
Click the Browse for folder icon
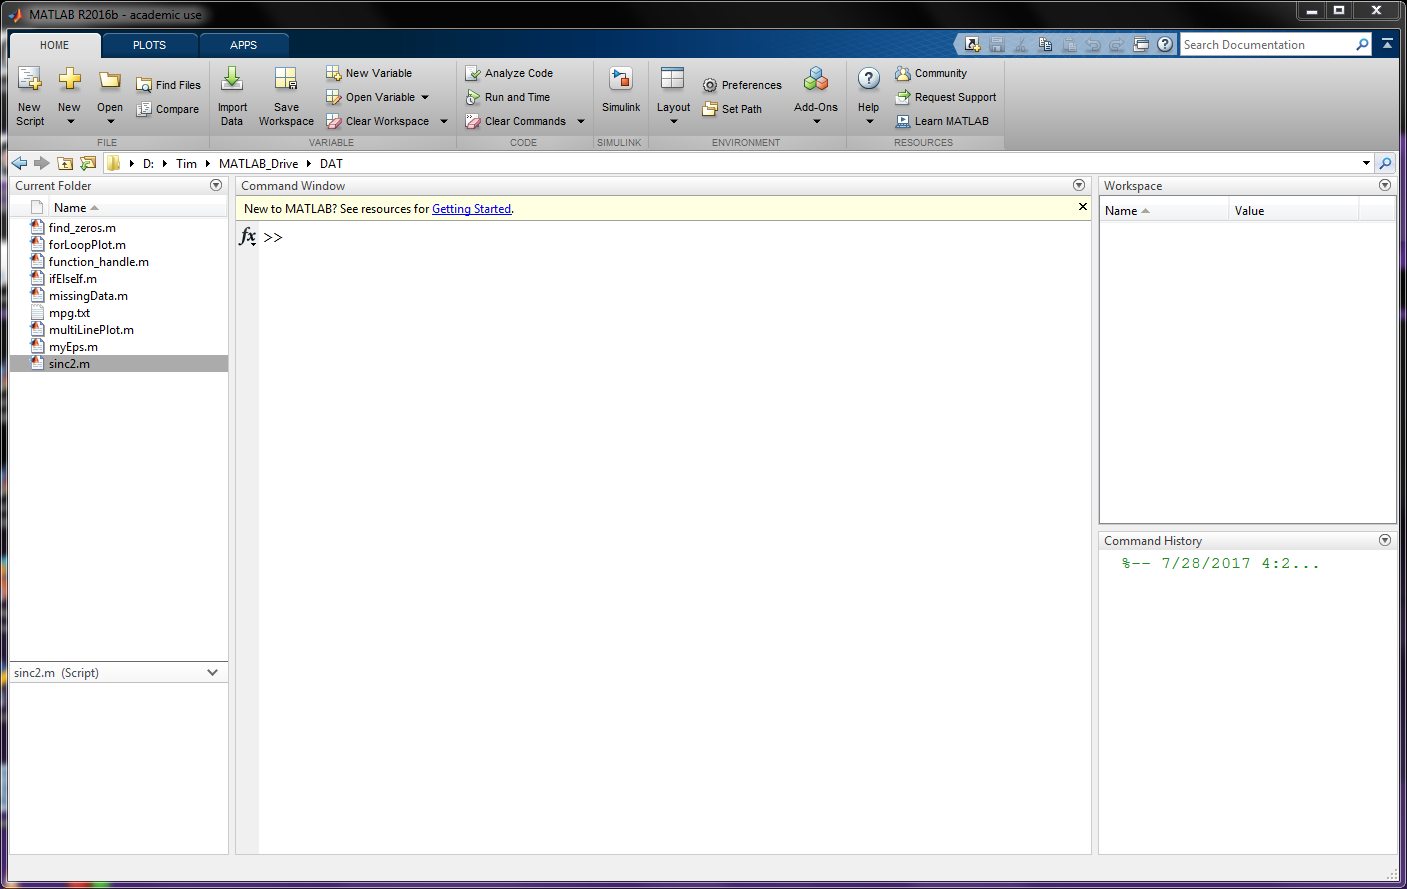tap(88, 163)
